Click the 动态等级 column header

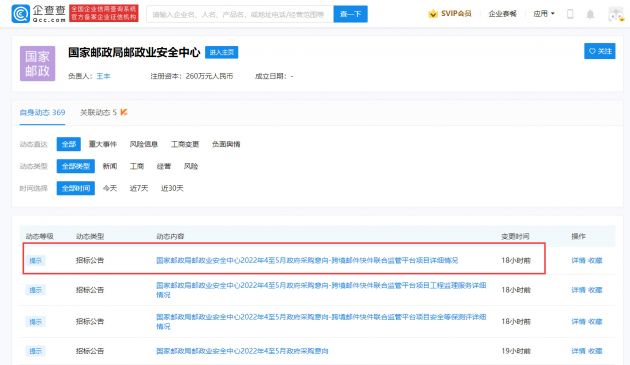(x=39, y=236)
